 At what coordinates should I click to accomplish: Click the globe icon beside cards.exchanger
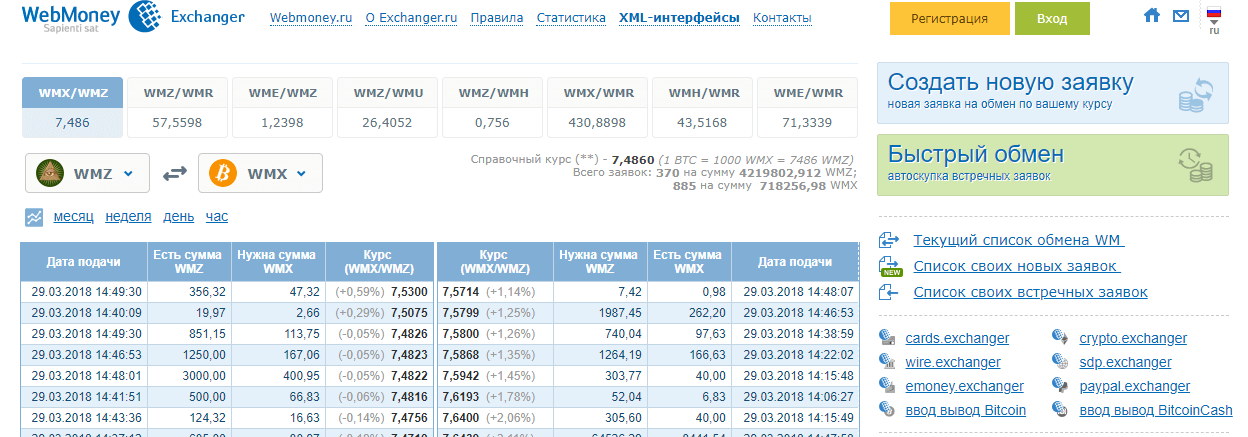point(886,338)
